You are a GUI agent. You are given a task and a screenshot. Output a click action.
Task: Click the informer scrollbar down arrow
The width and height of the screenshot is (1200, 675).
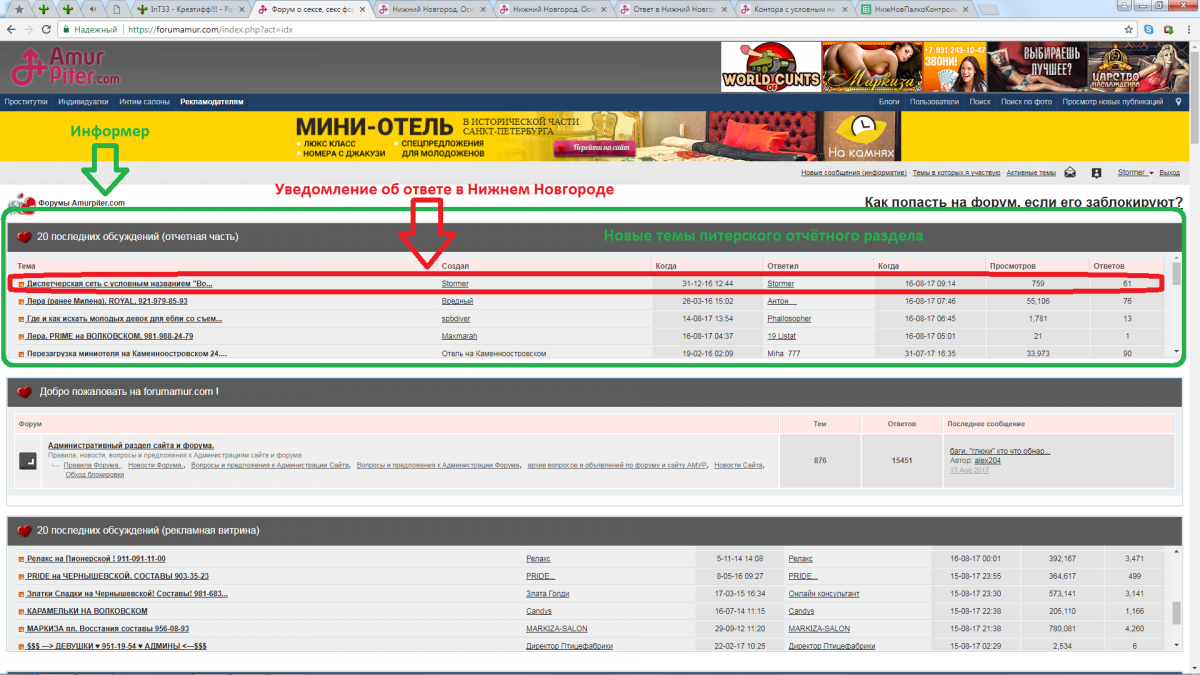click(x=1176, y=352)
